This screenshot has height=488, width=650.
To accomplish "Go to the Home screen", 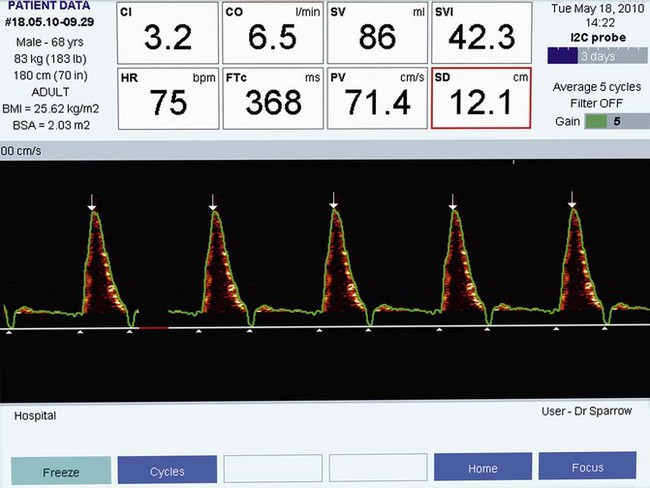I will tap(482, 469).
